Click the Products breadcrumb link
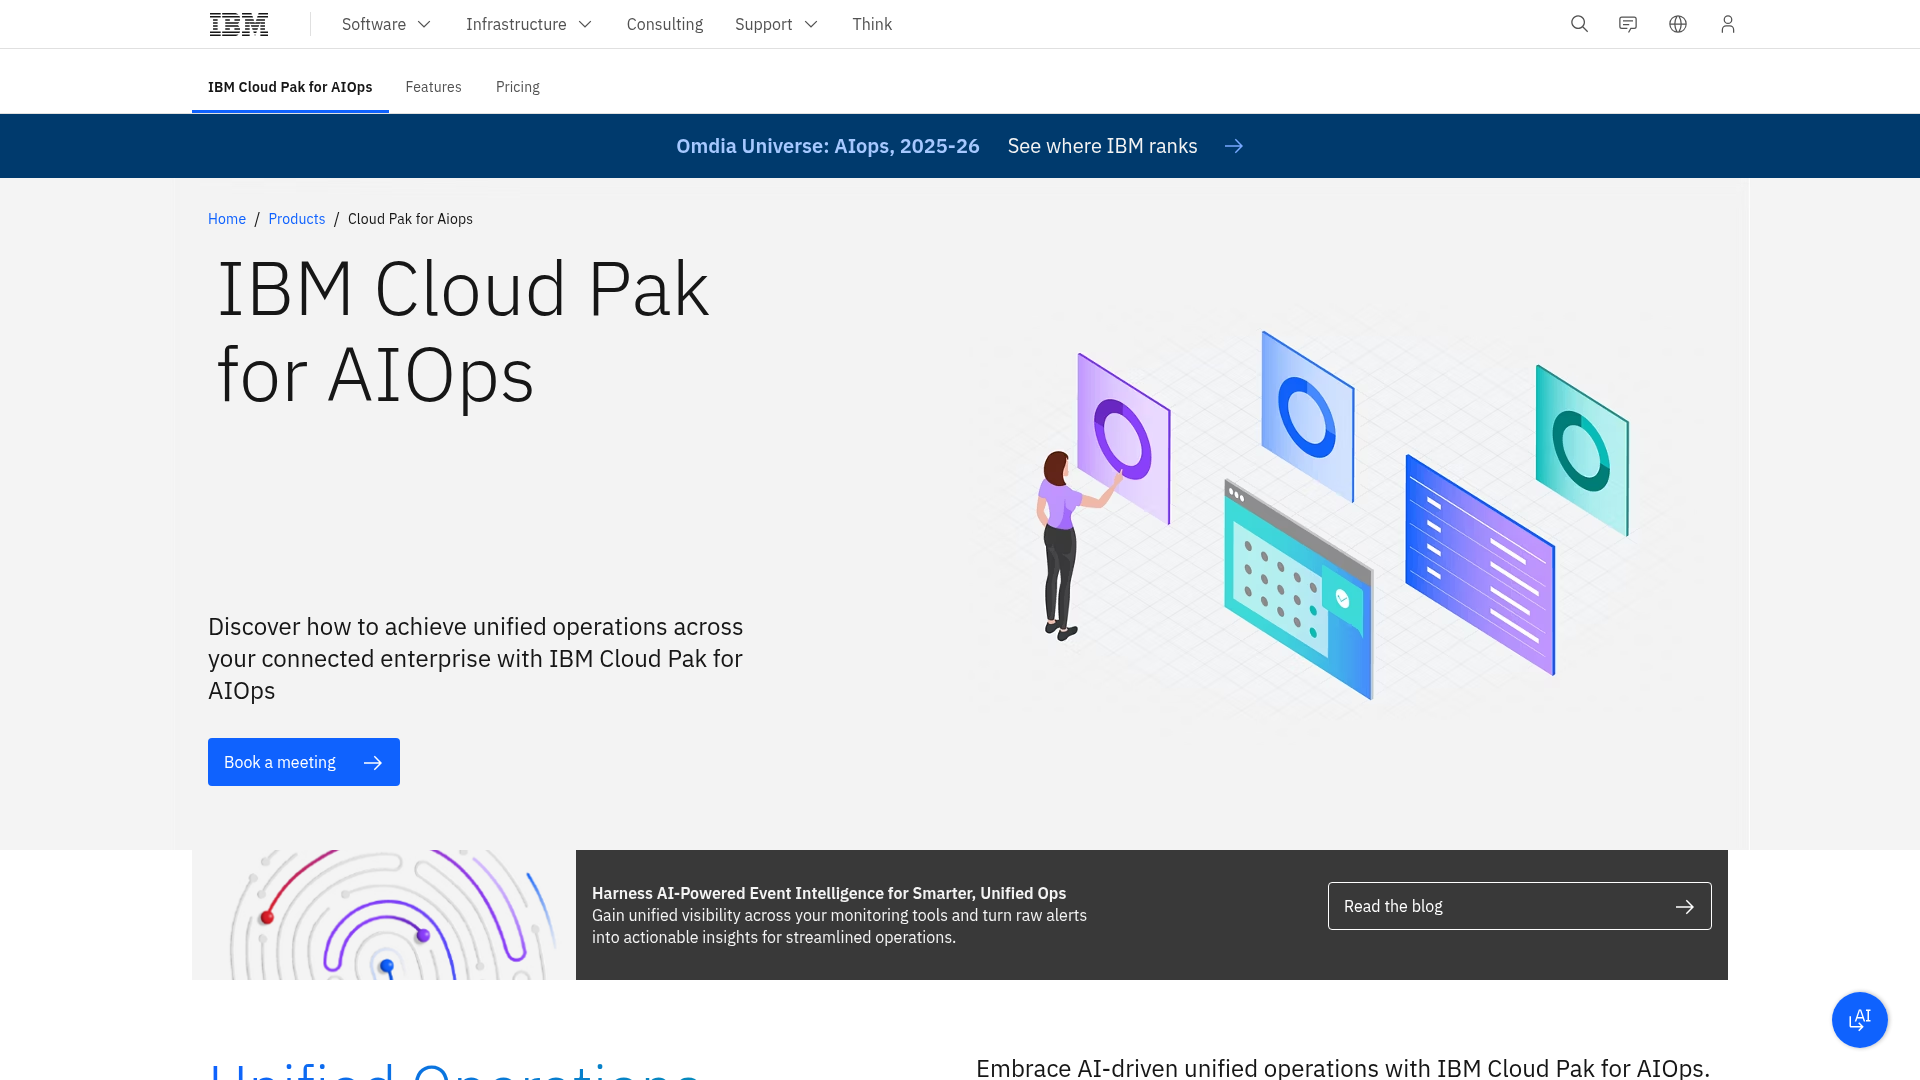This screenshot has height=1080, width=1920. [x=297, y=219]
